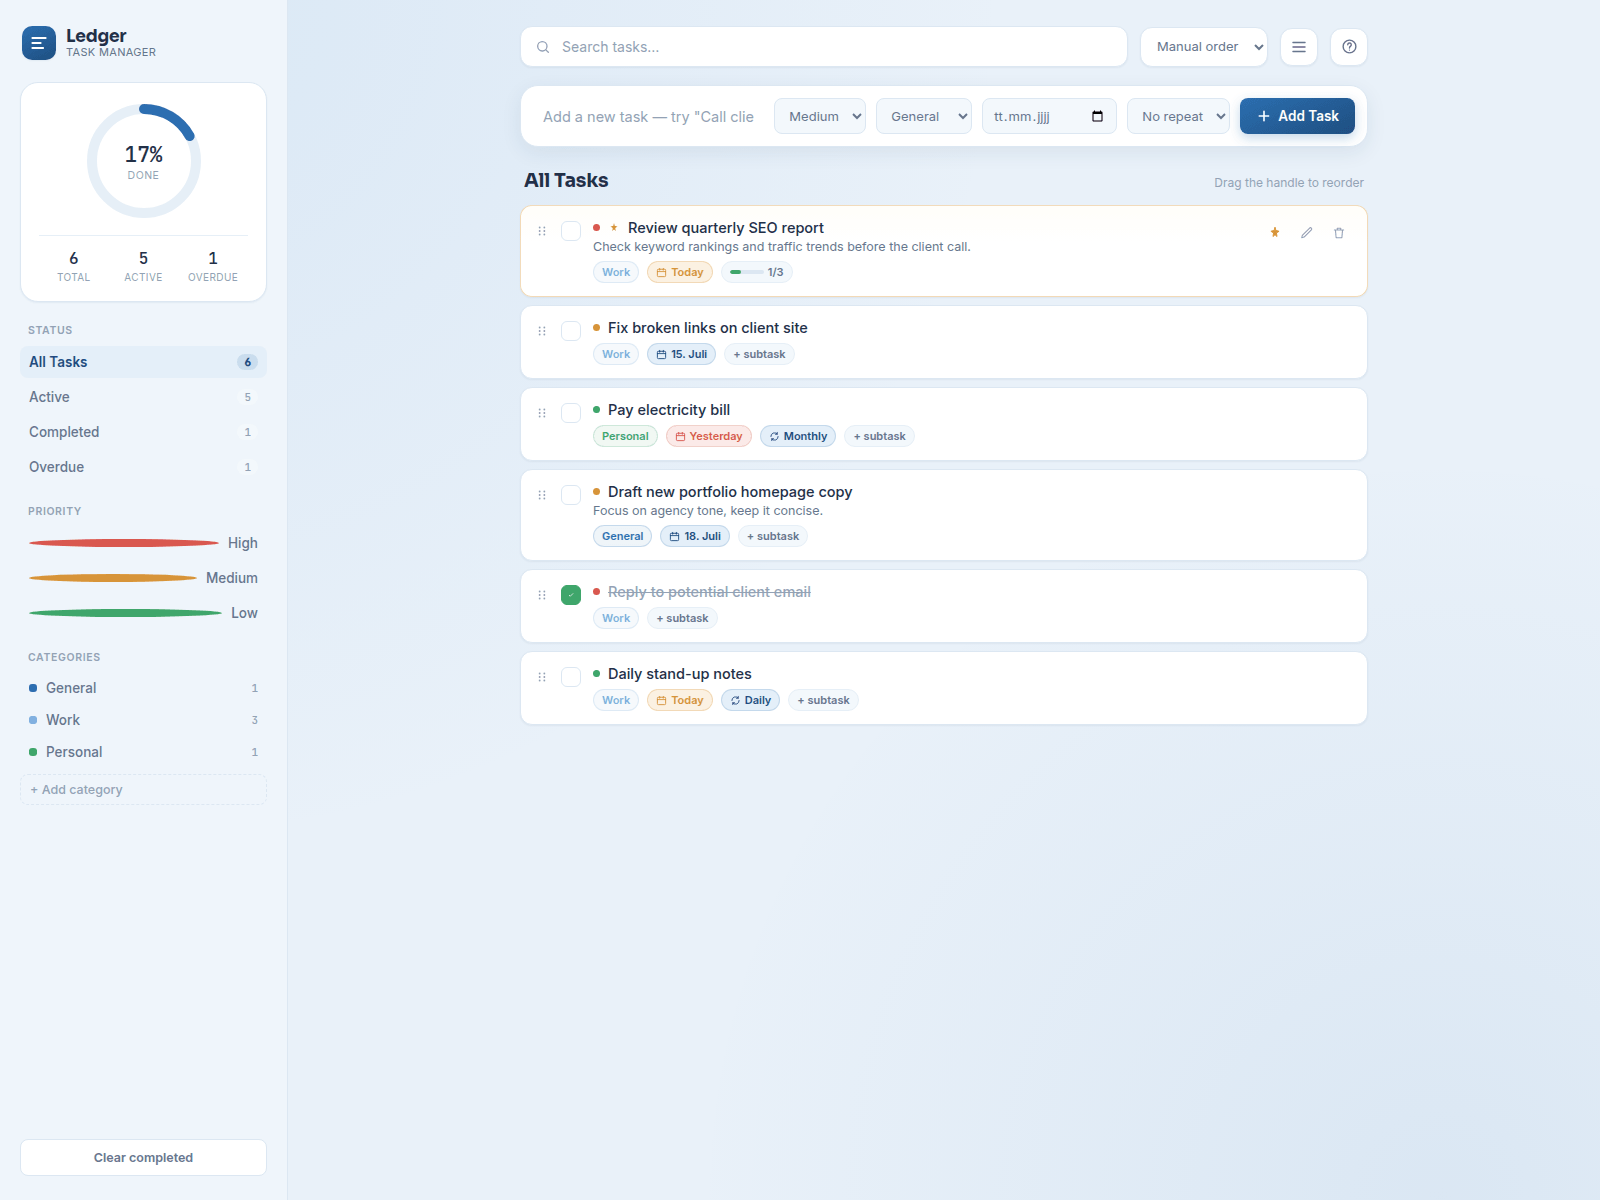Open the No repeat dropdown
Viewport: 1600px width, 1200px height.
pos(1179,116)
